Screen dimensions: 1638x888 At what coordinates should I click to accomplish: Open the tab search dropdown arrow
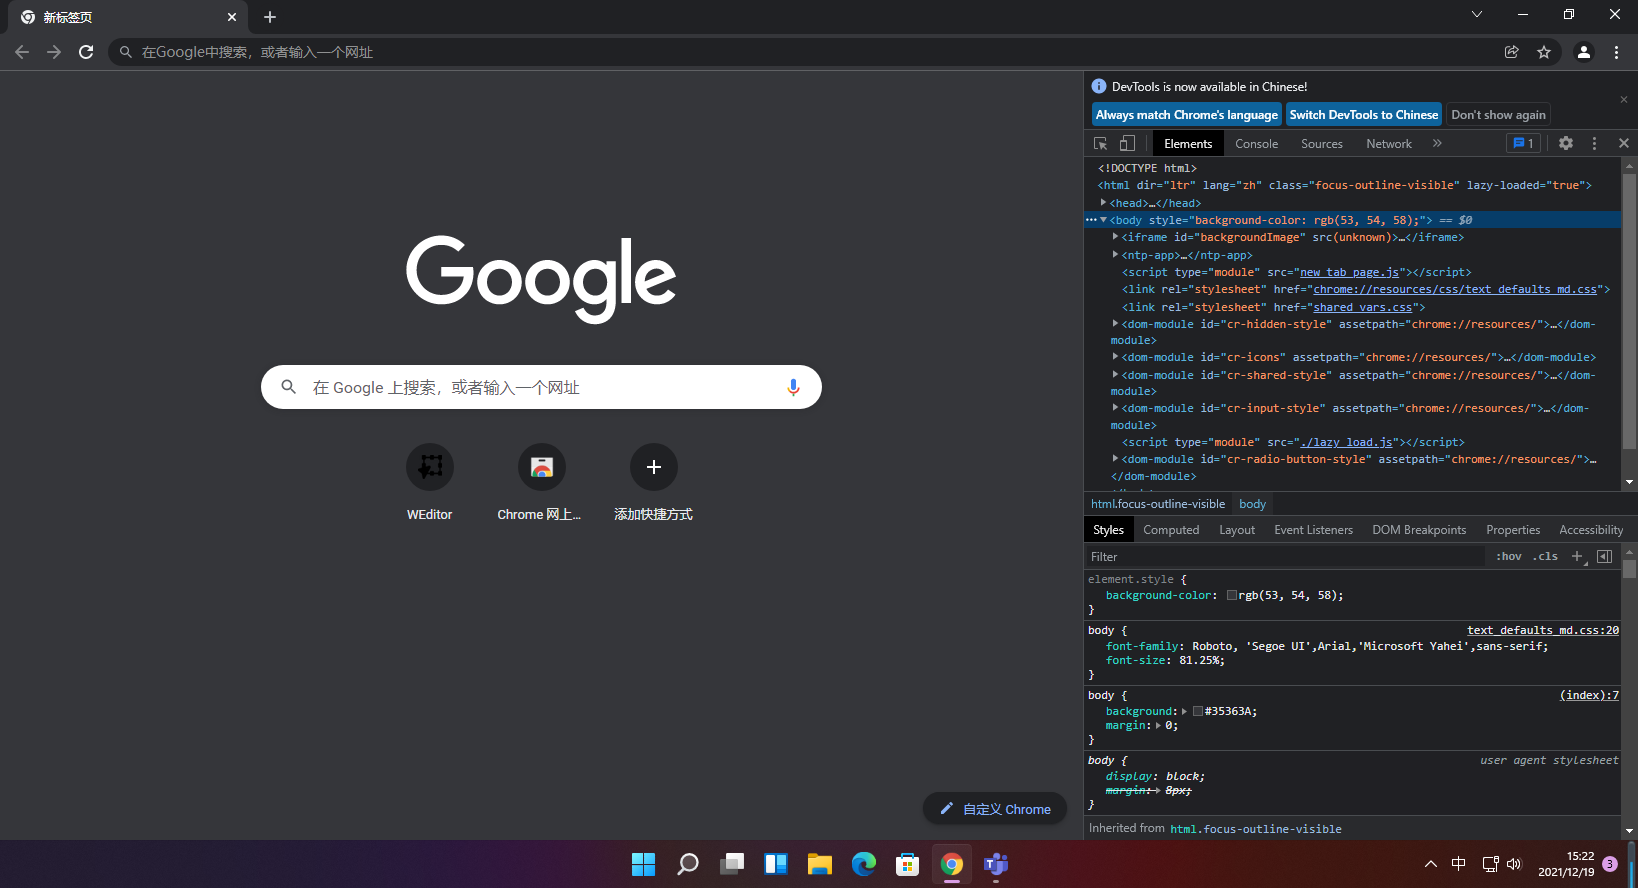coord(1477,14)
